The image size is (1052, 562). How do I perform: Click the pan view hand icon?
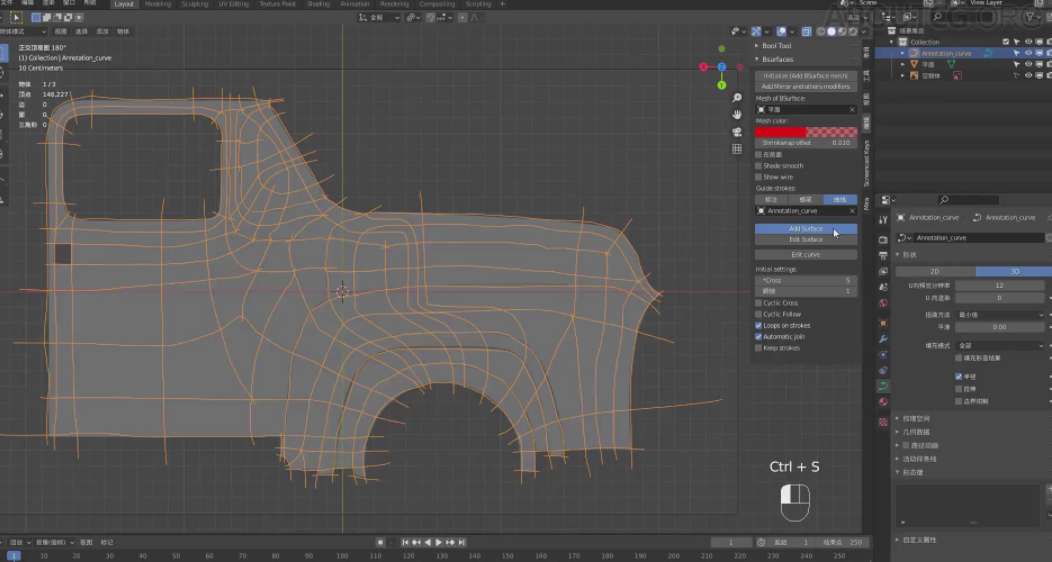point(737,115)
